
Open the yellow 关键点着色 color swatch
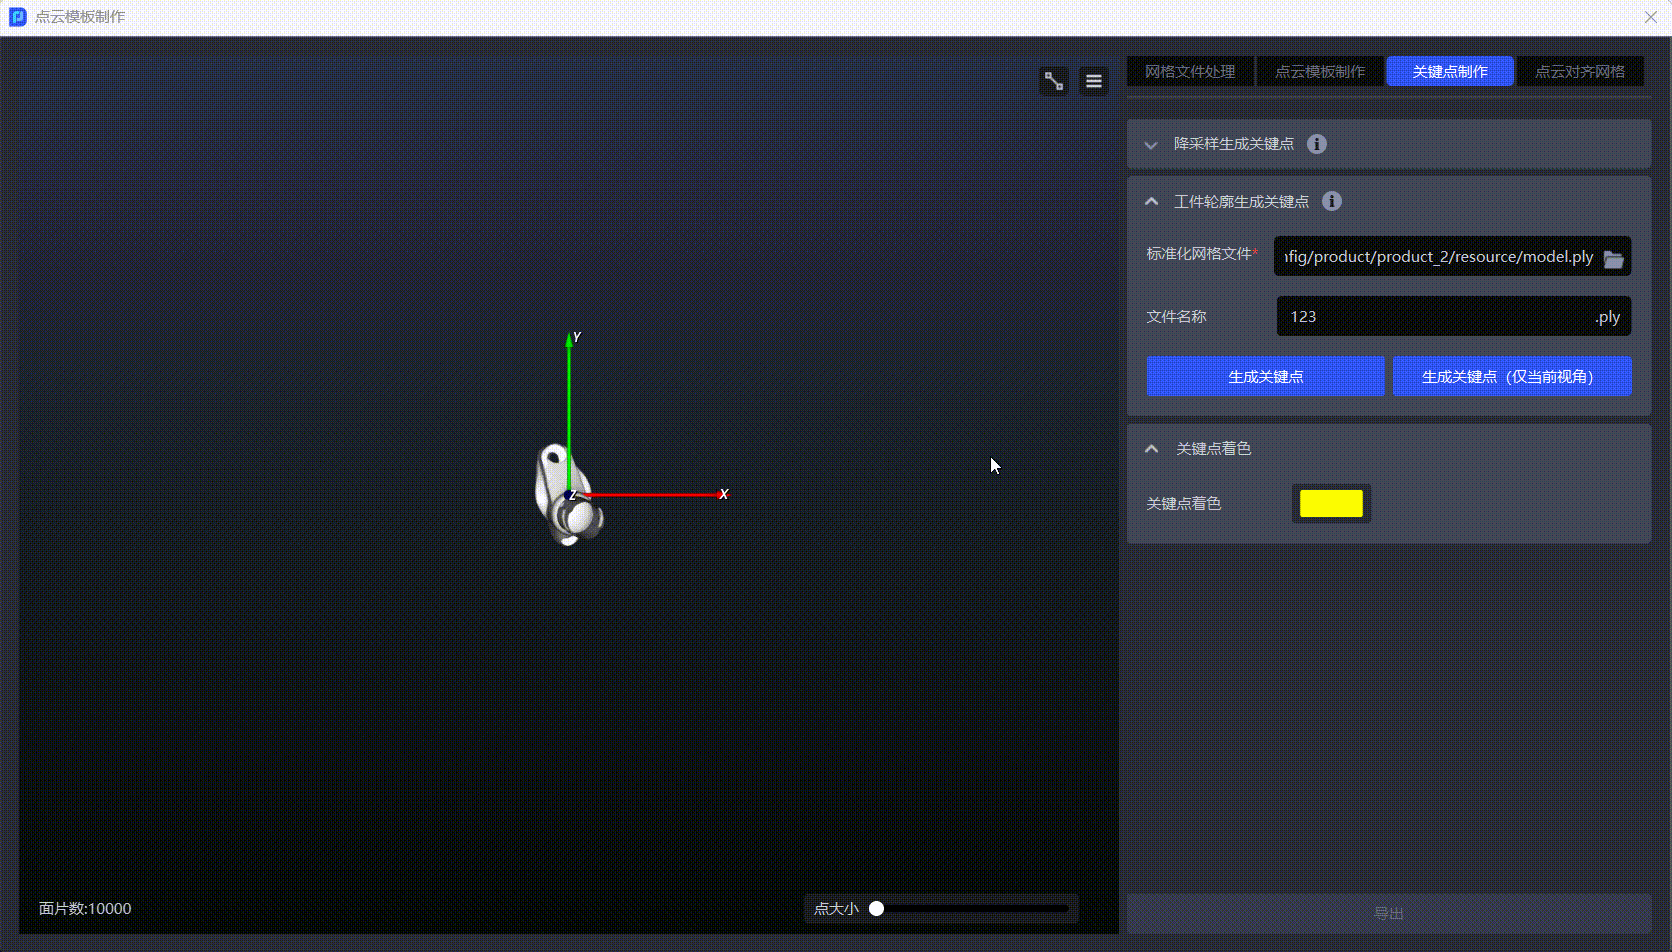[1331, 504]
